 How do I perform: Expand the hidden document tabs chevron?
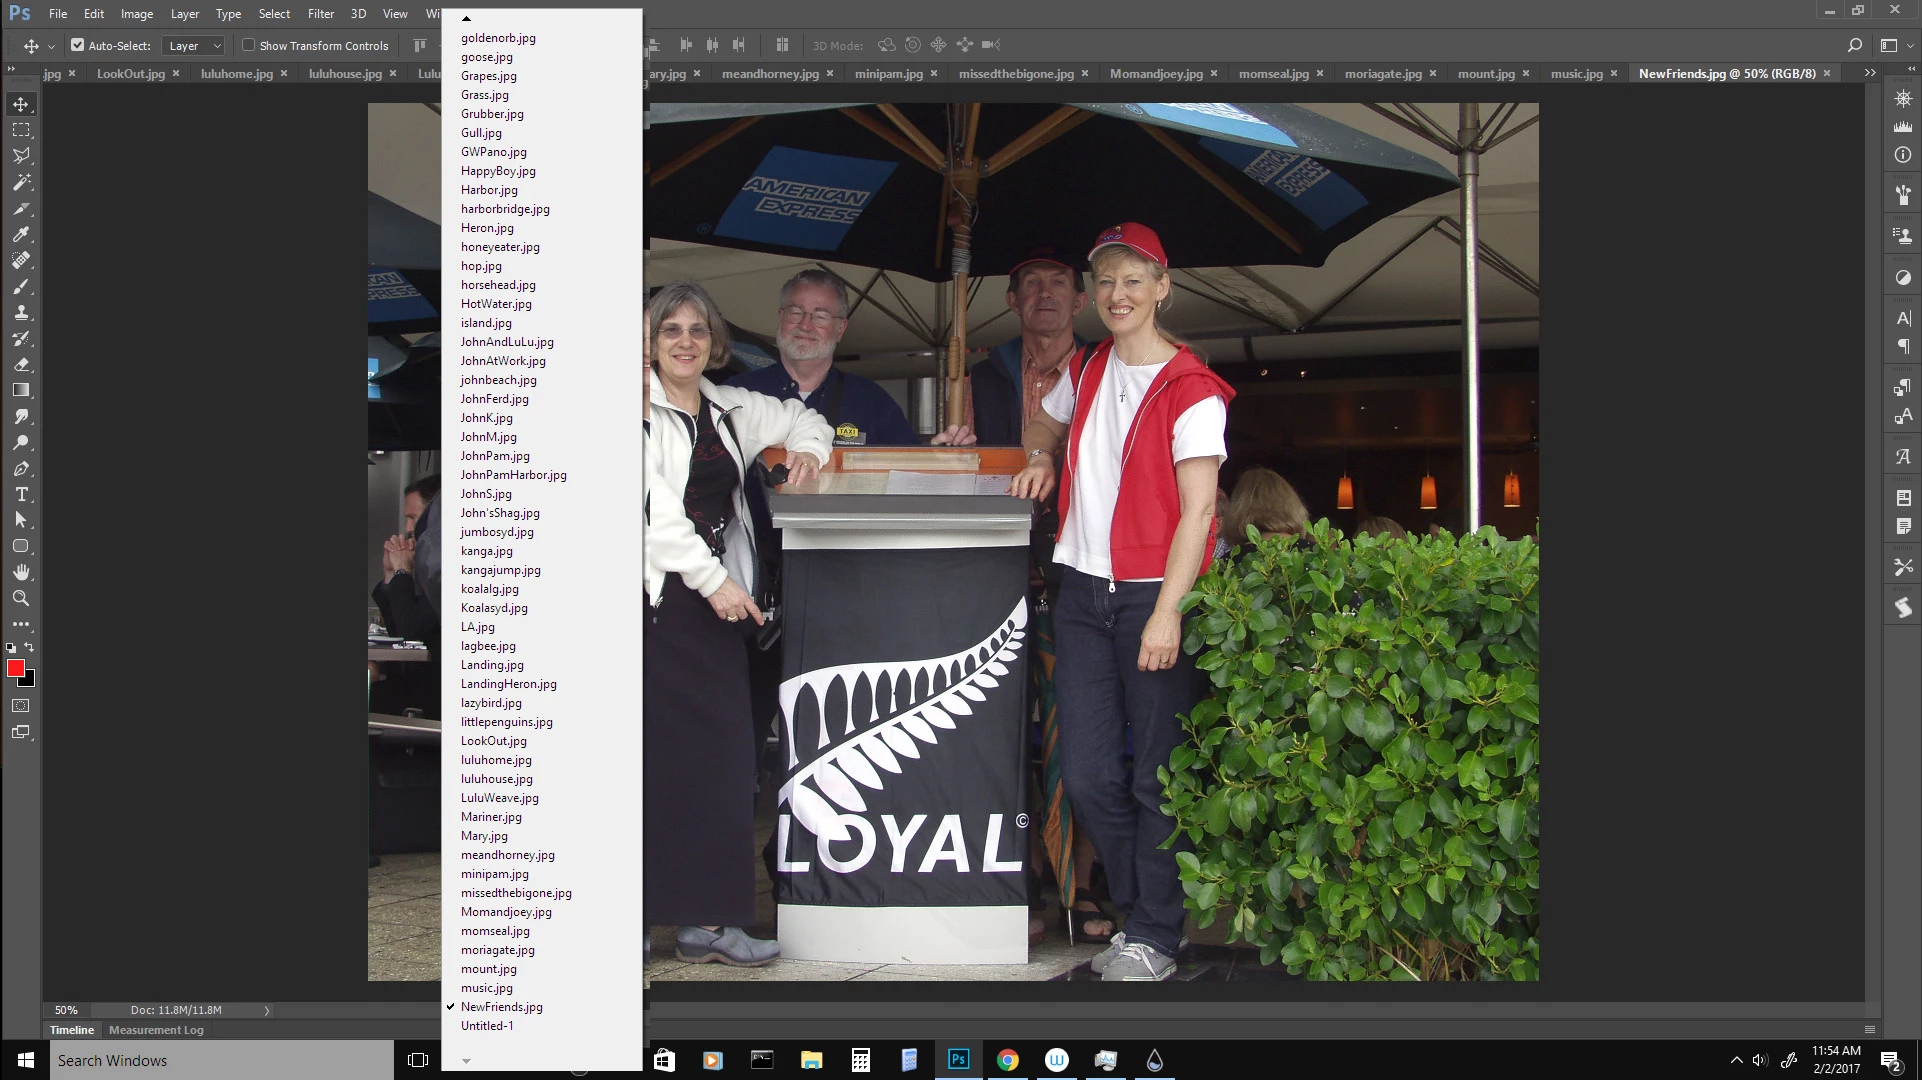pos(1870,73)
